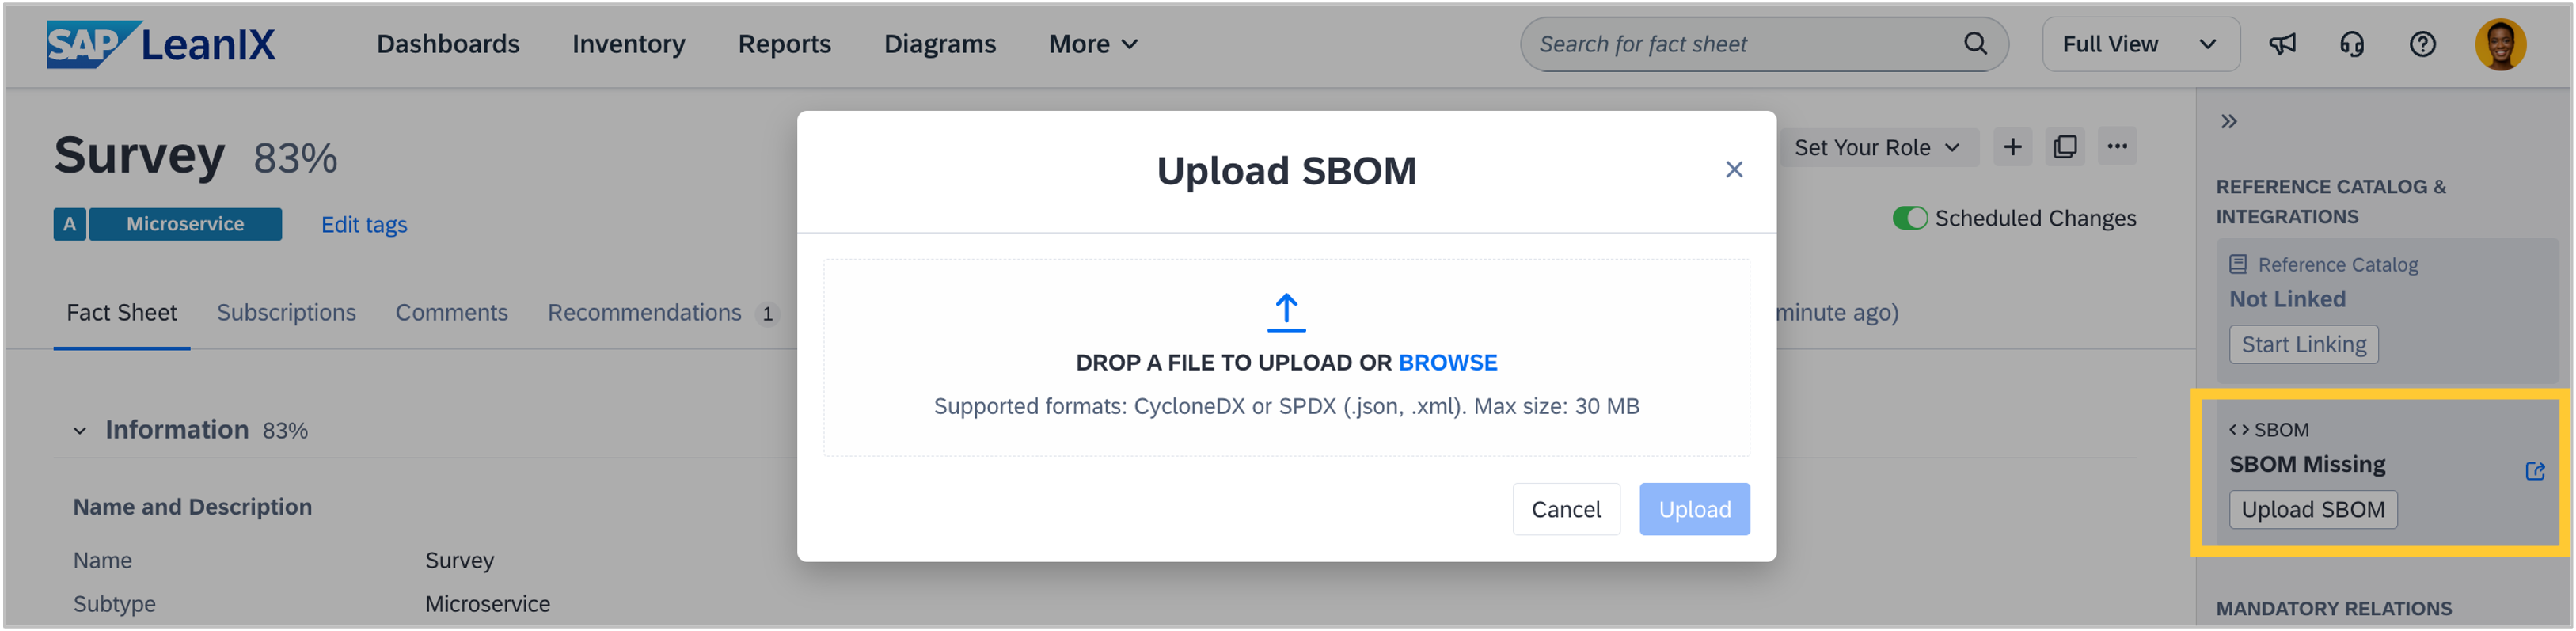Click the Cancel button in dialog

coord(1565,510)
